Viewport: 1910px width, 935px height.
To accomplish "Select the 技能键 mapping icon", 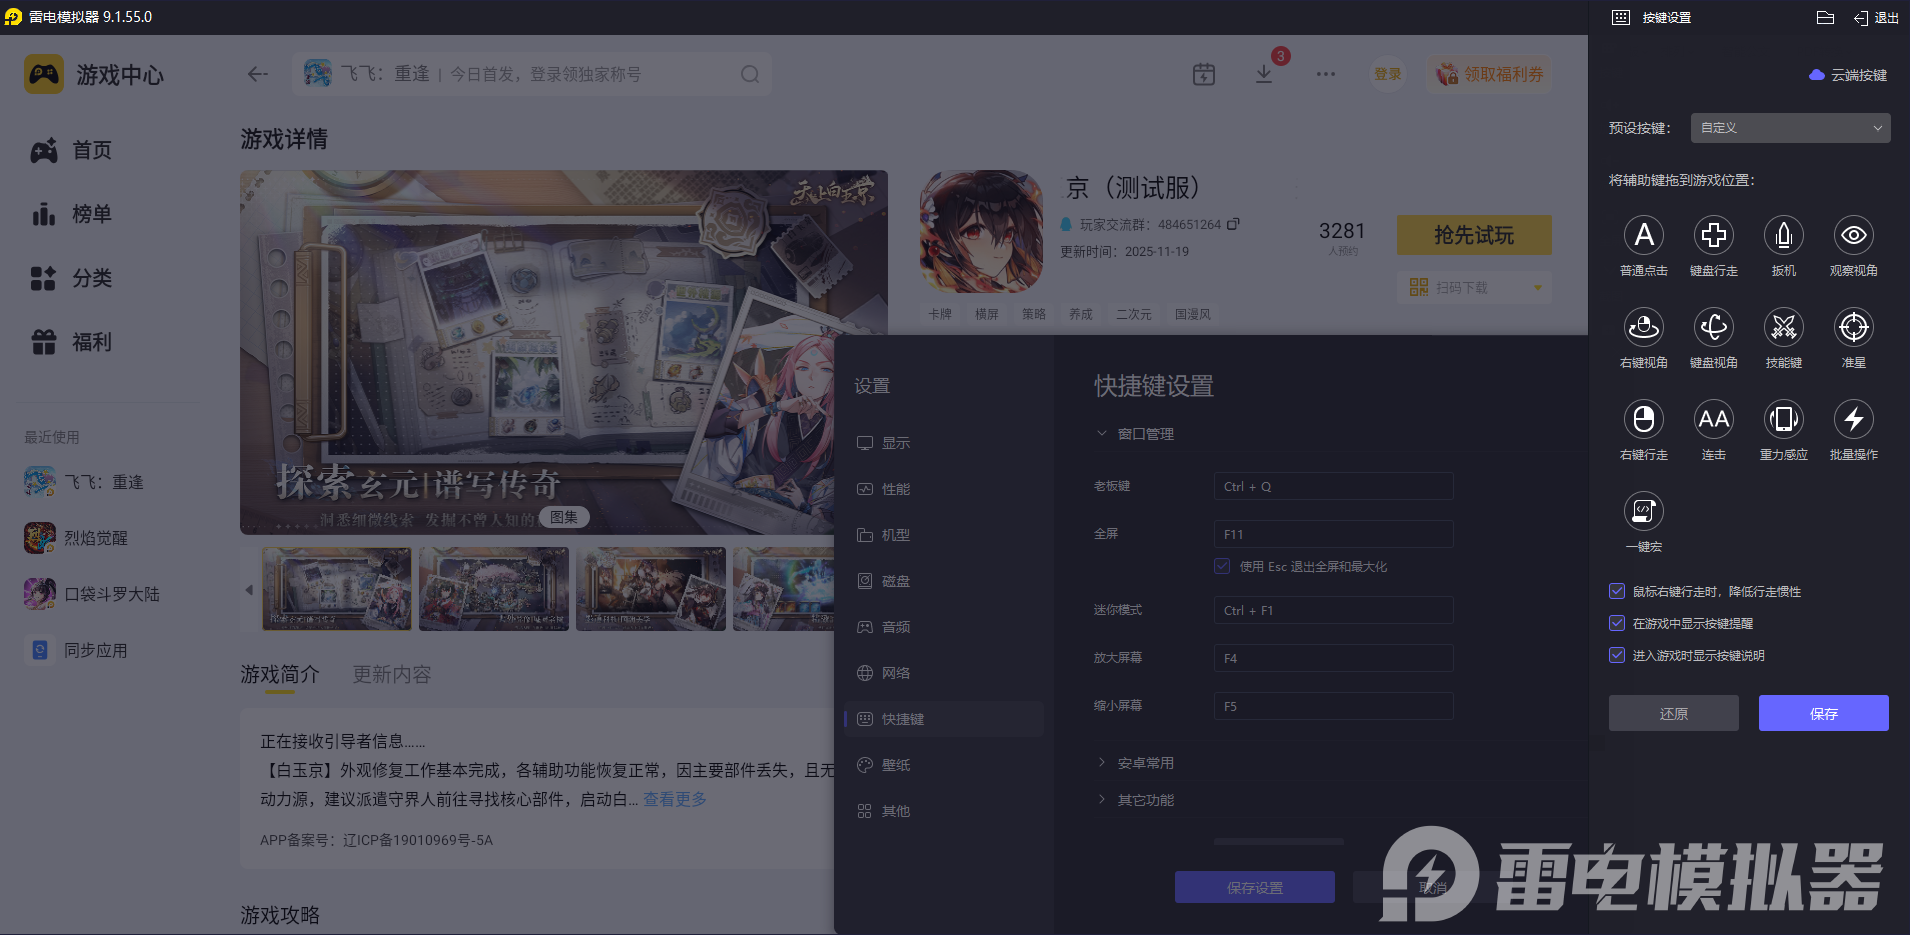I will click(1783, 328).
